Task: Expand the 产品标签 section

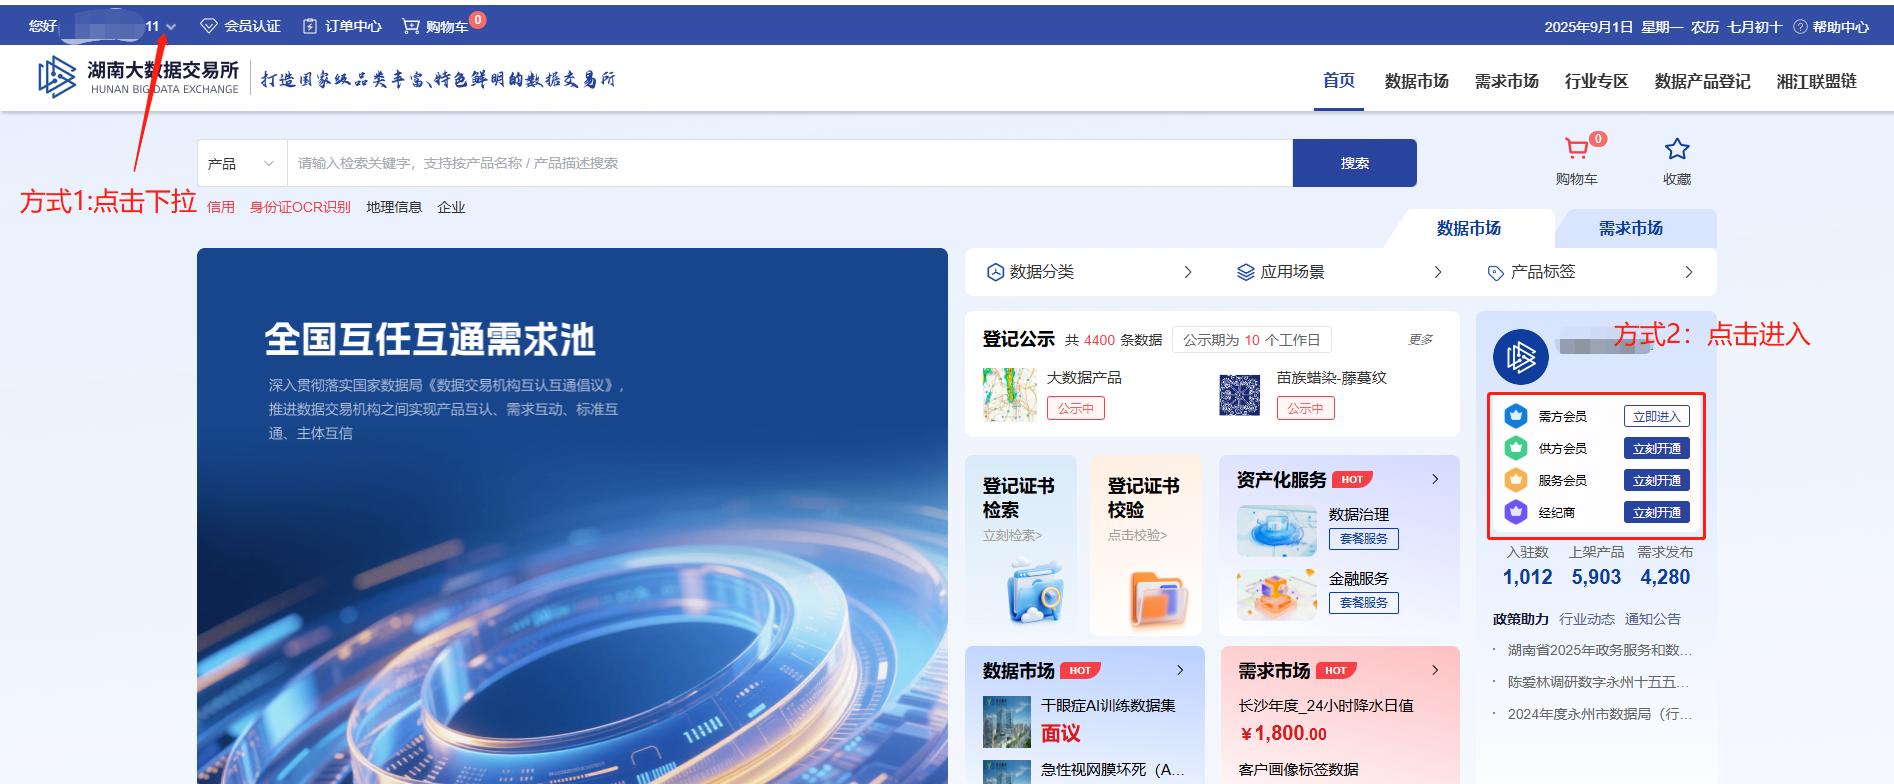Action: 1688,272
